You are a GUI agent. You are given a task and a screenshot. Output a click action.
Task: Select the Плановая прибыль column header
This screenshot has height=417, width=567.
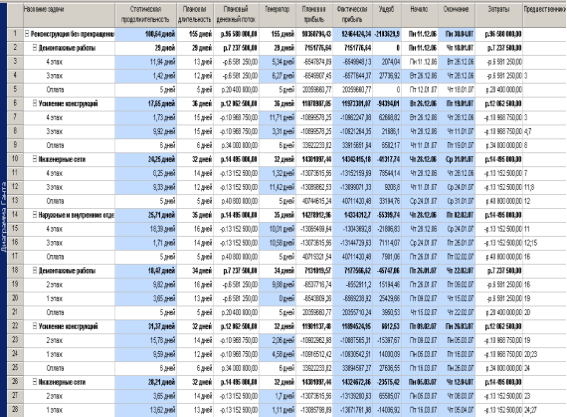(x=314, y=15)
